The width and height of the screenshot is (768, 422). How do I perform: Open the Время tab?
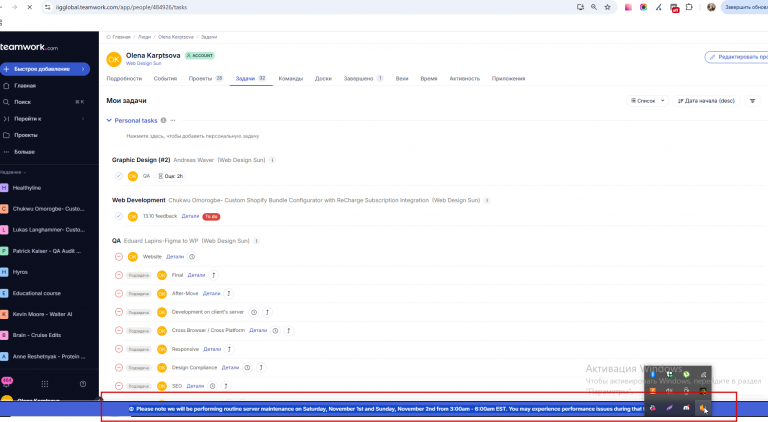(x=429, y=78)
